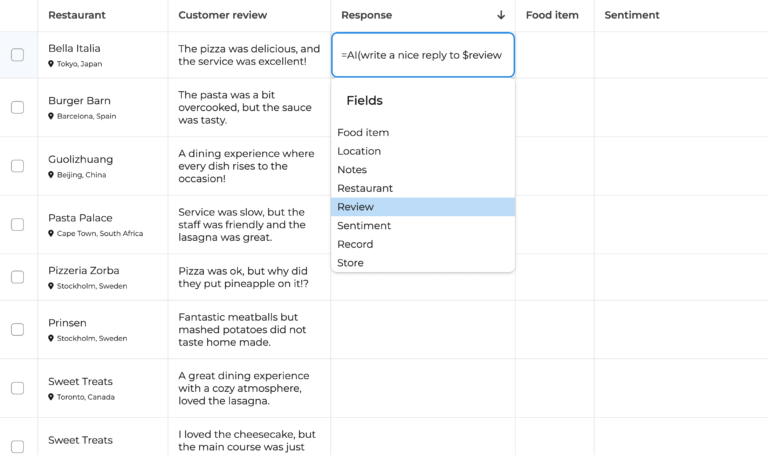
Task: Click the location pin icon under Burger Barn
Action: pos(51,116)
